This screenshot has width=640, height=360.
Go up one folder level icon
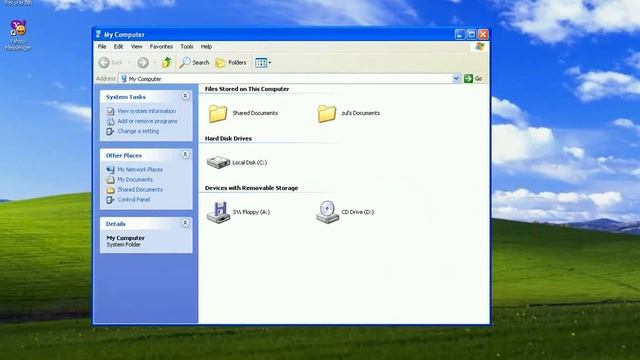167,62
